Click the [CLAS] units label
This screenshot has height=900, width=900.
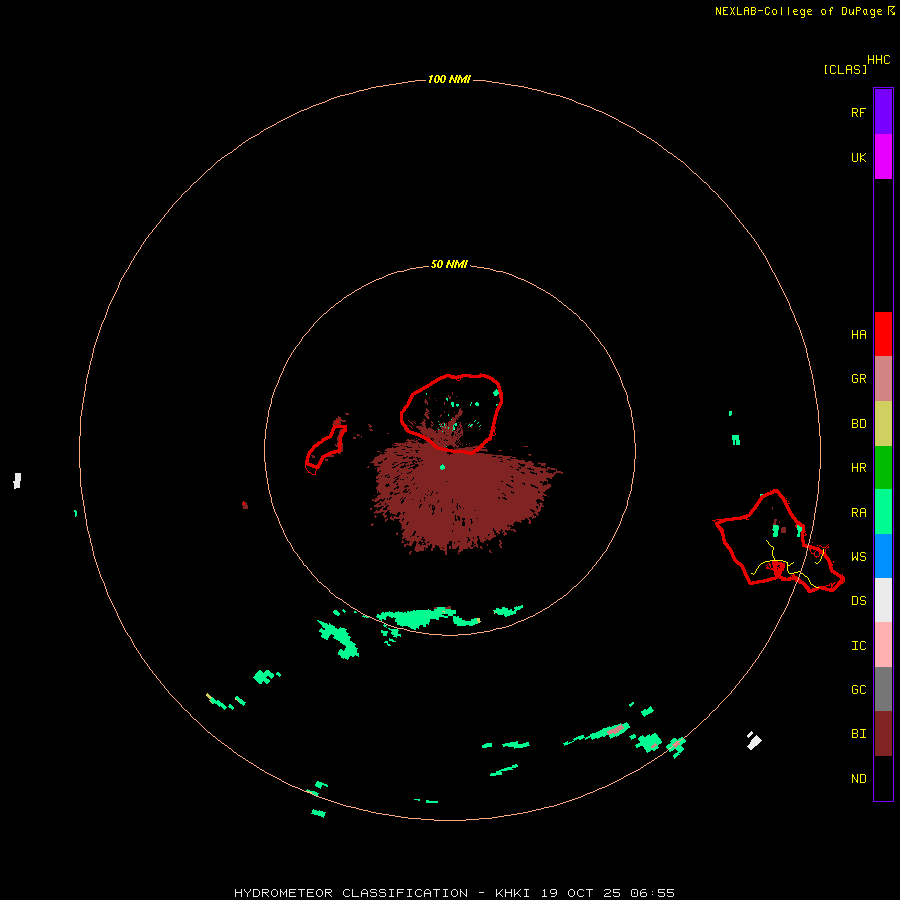pyautogui.click(x=845, y=69)
